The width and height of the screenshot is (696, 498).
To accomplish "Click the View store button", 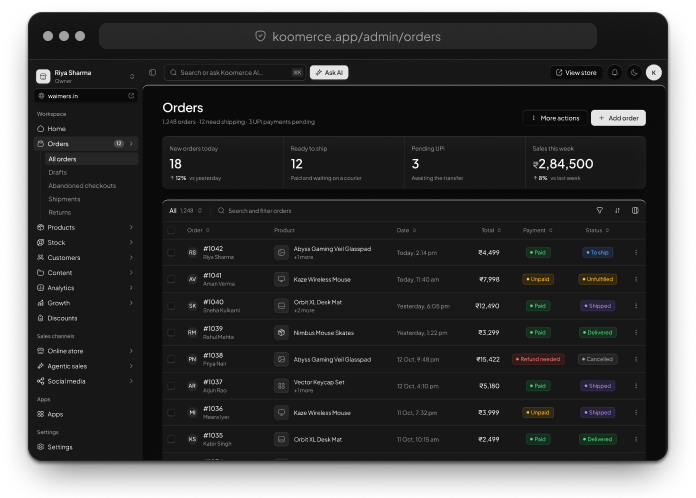I will [576, 72].
